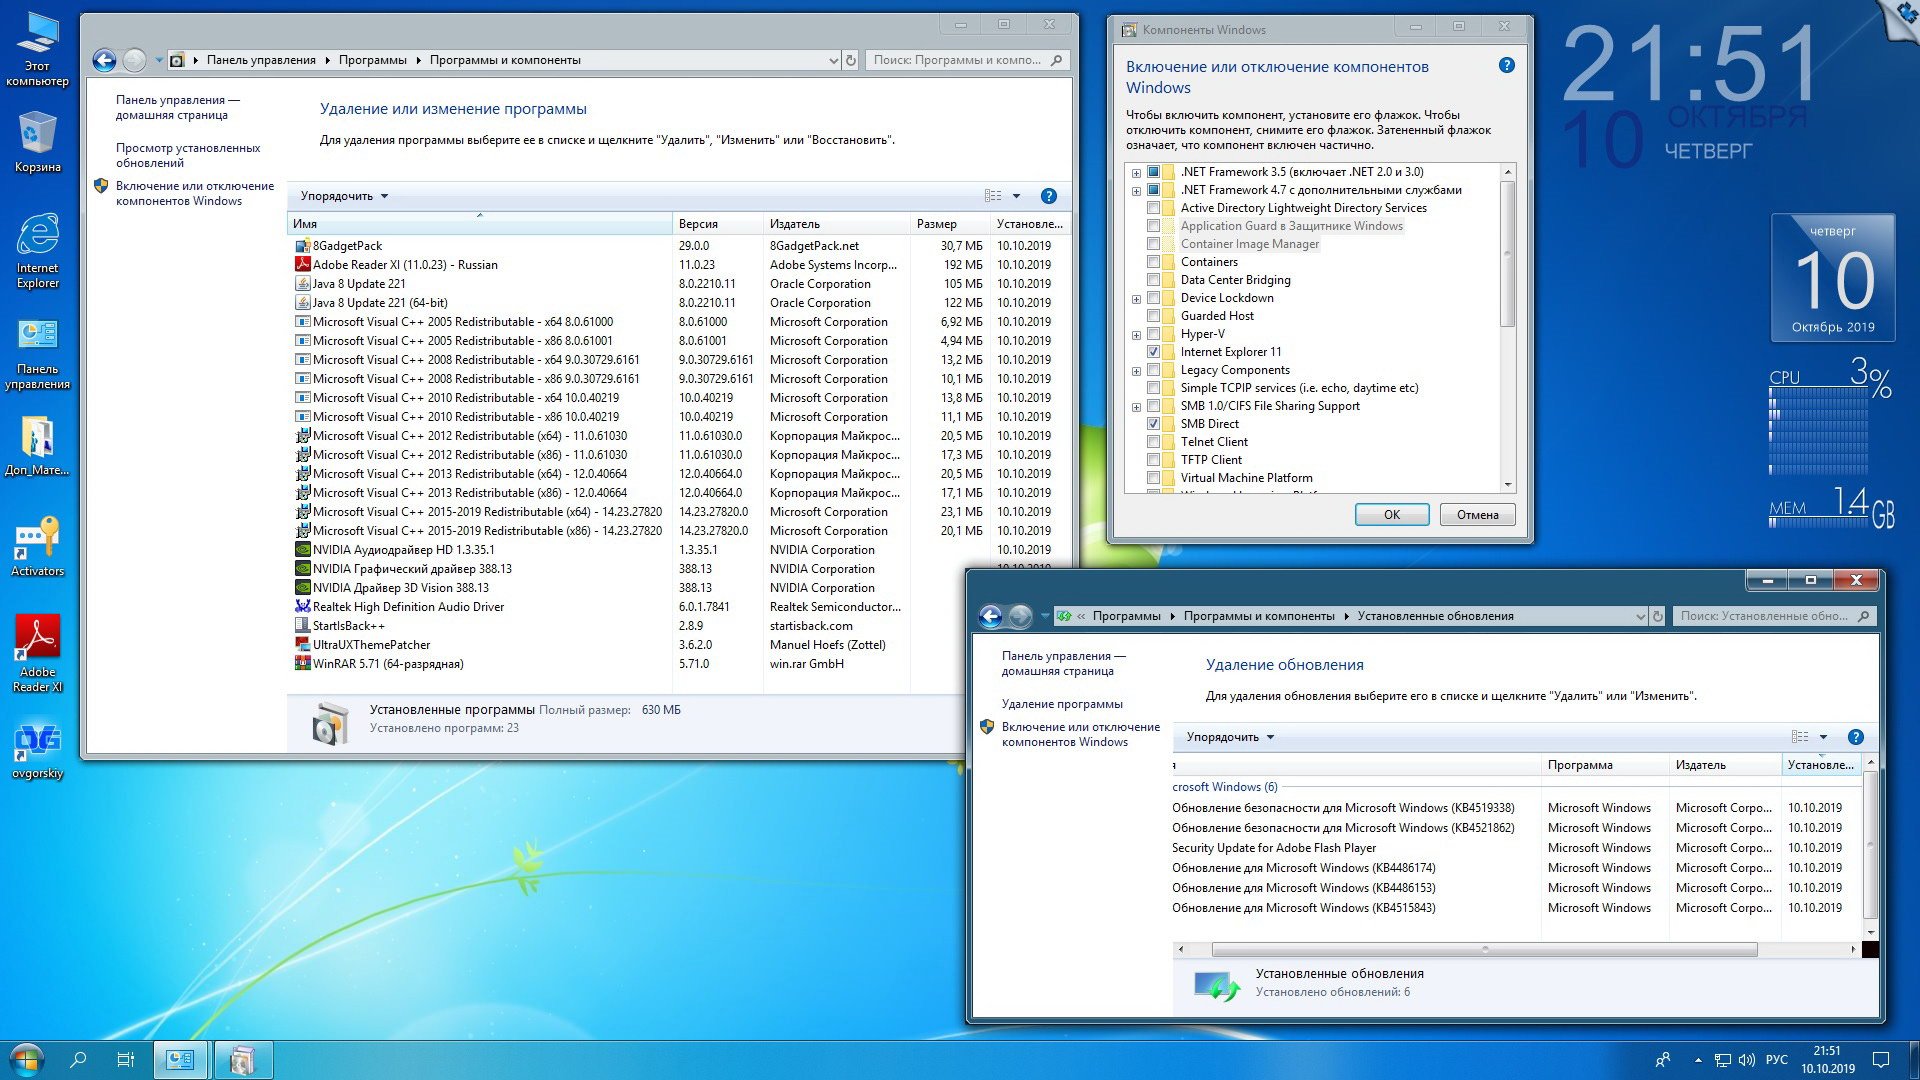Screen dimensions: 1920x1080
Task: Open Включение или отключение компонентов link in Programs window
Action: (194, 193)
